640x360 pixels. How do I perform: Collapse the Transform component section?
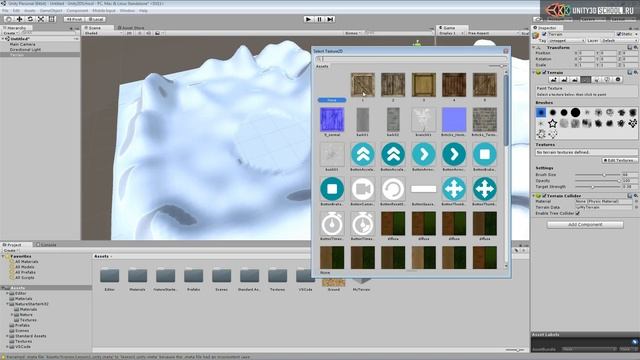(x=534, y=48)
